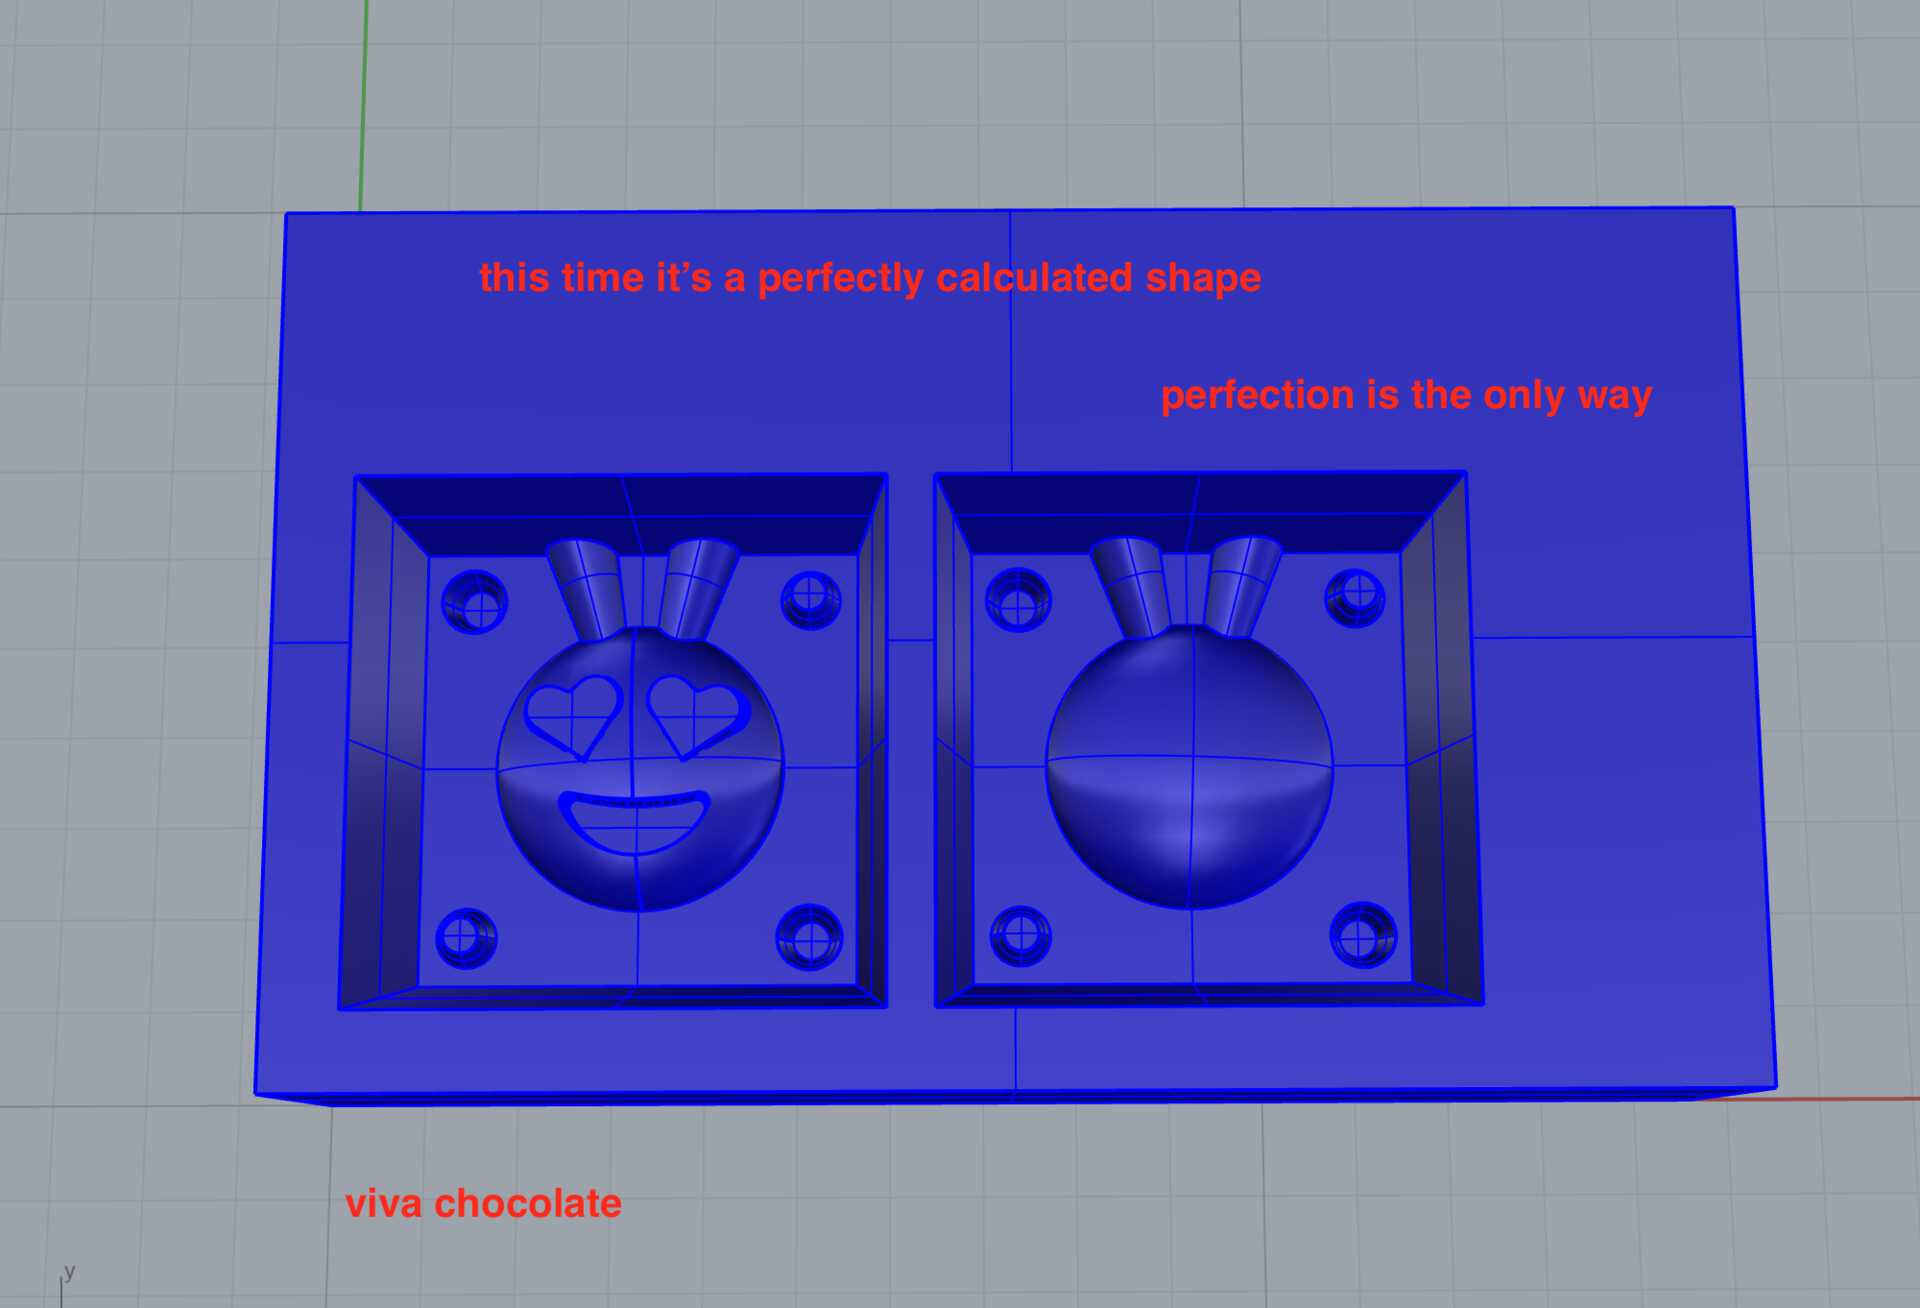Viewport: 1920px width, 1308px height.
Task: Select the "viva chocolate" annotation
Action: tap(483, 1203)
